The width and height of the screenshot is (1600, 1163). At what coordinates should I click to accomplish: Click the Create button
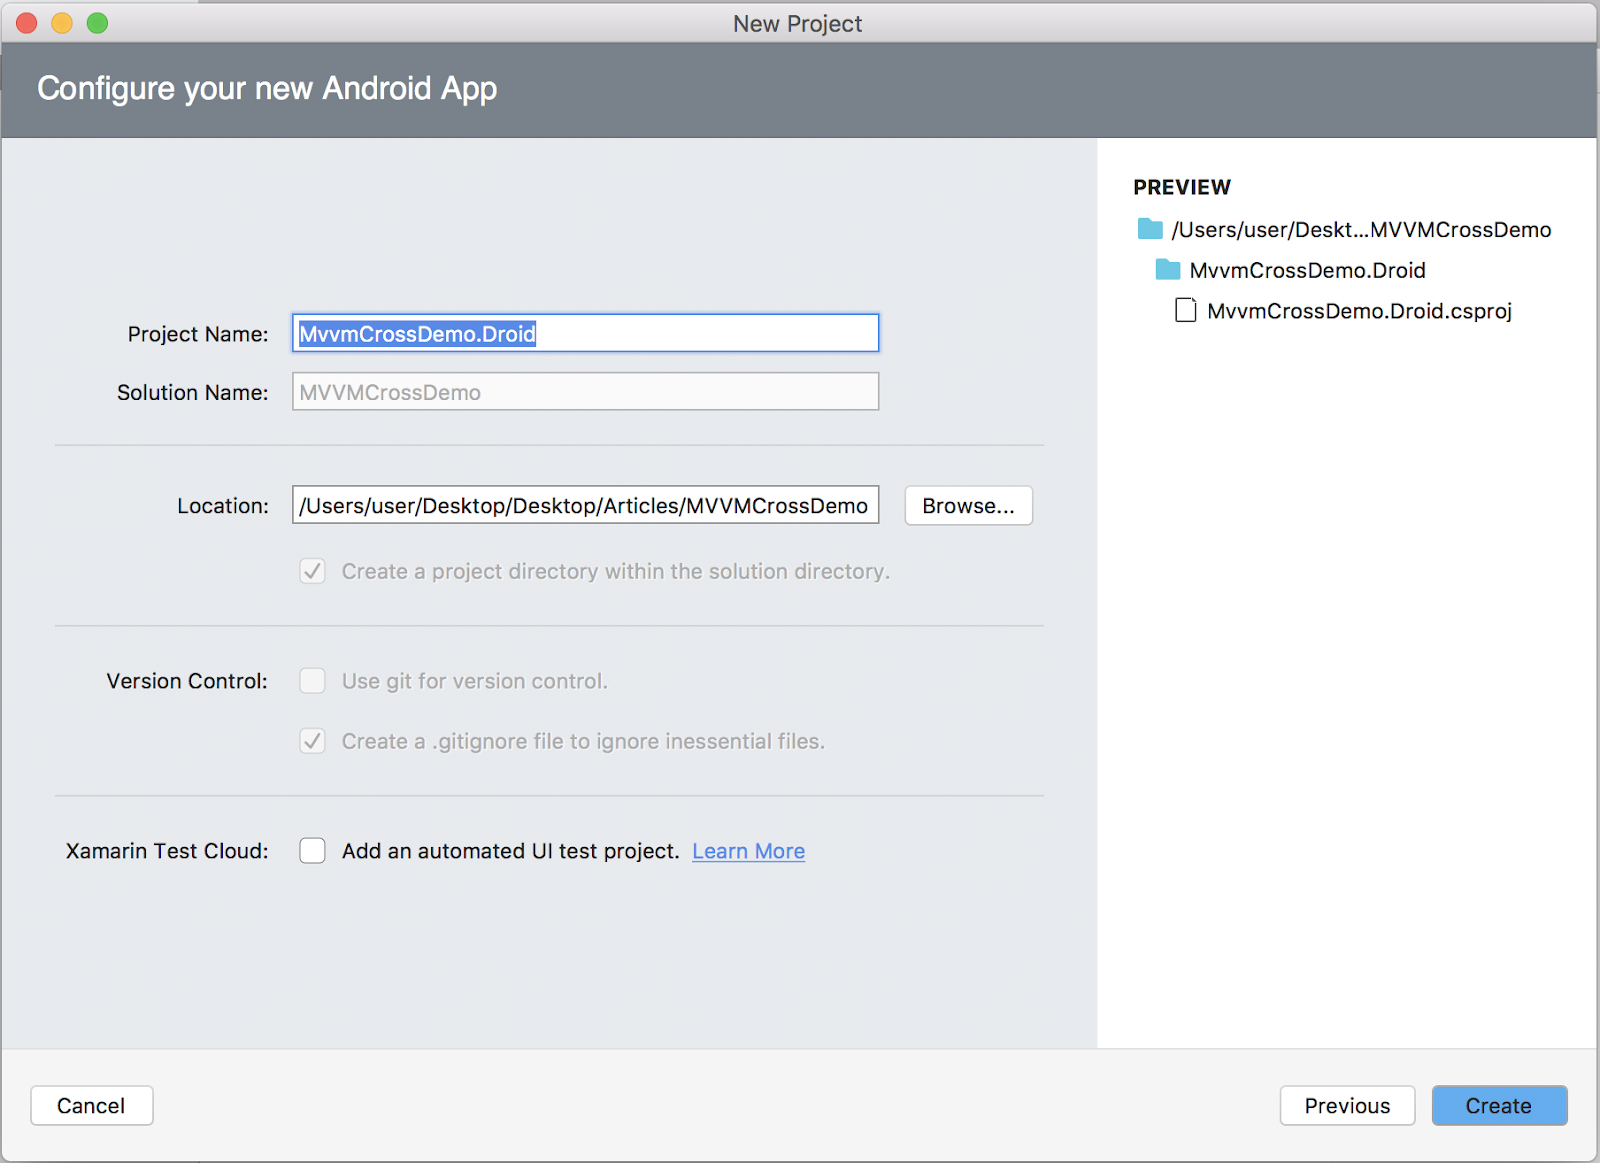(1498, 1105)
